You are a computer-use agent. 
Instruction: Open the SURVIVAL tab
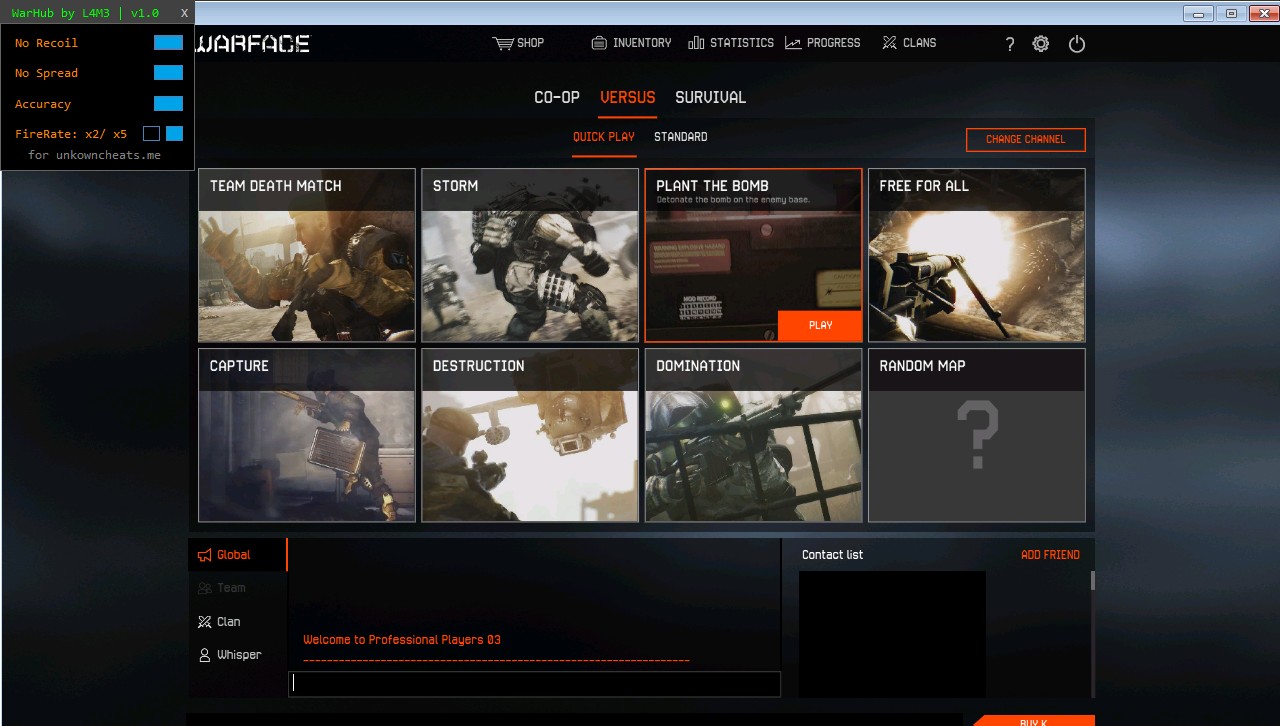711,98
